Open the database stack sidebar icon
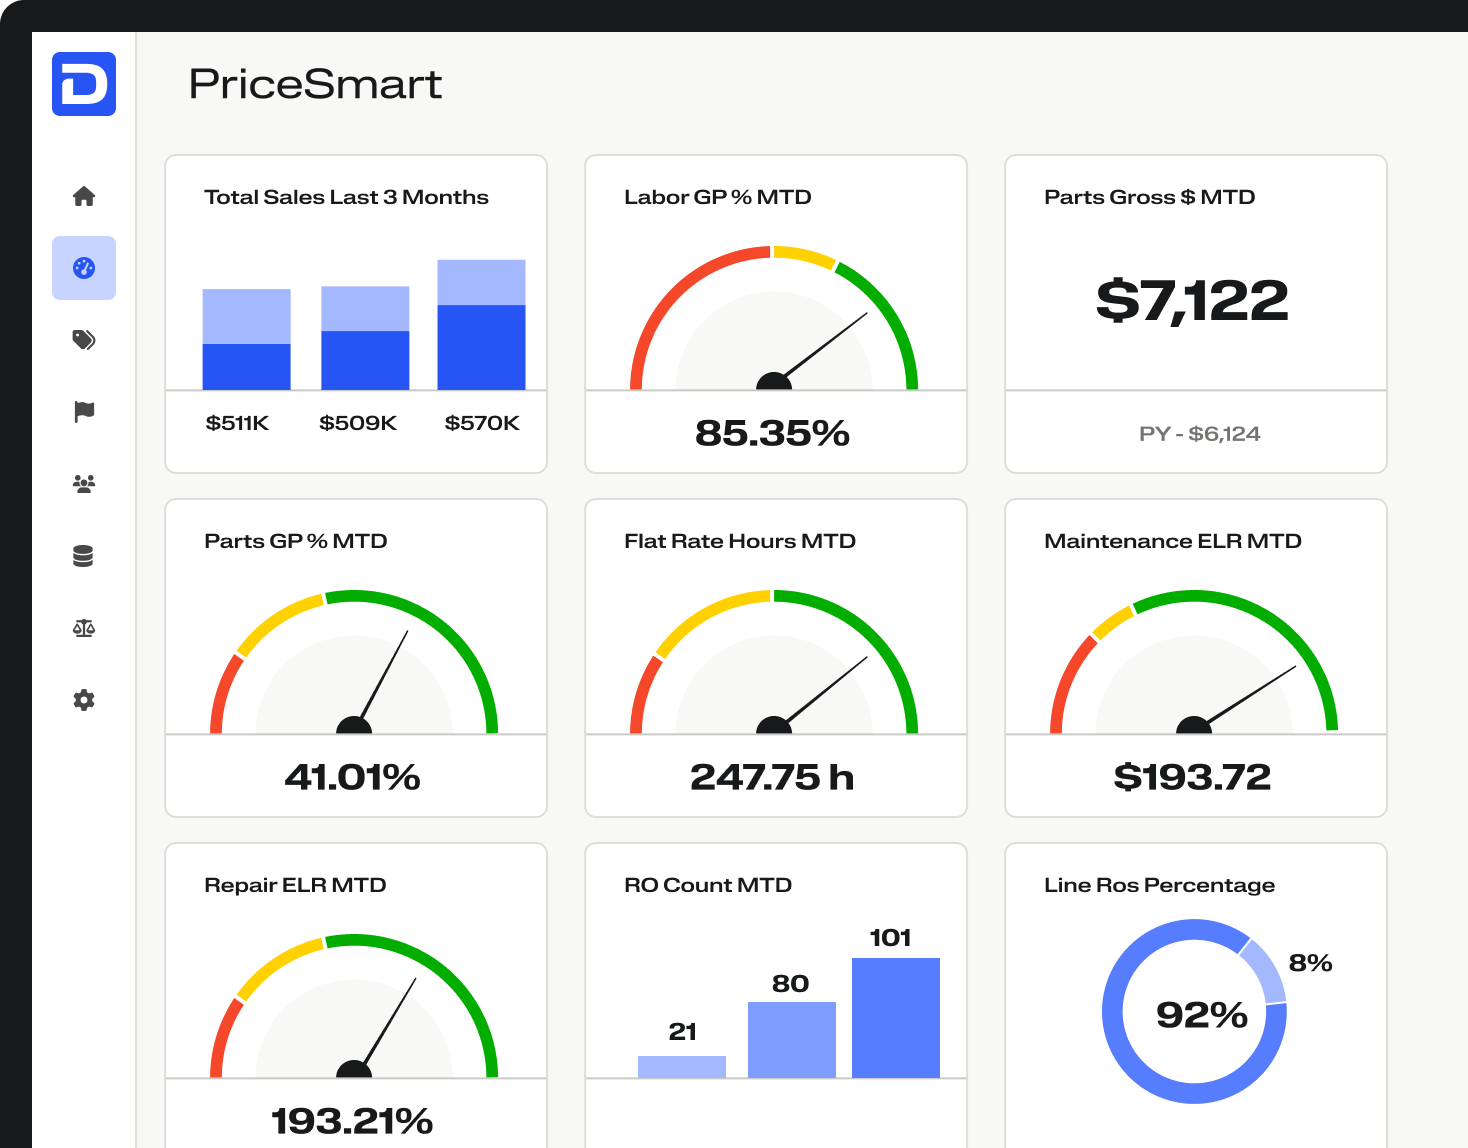The height and width of the screenshot is (1148, 1468). (x=84, y=556)
